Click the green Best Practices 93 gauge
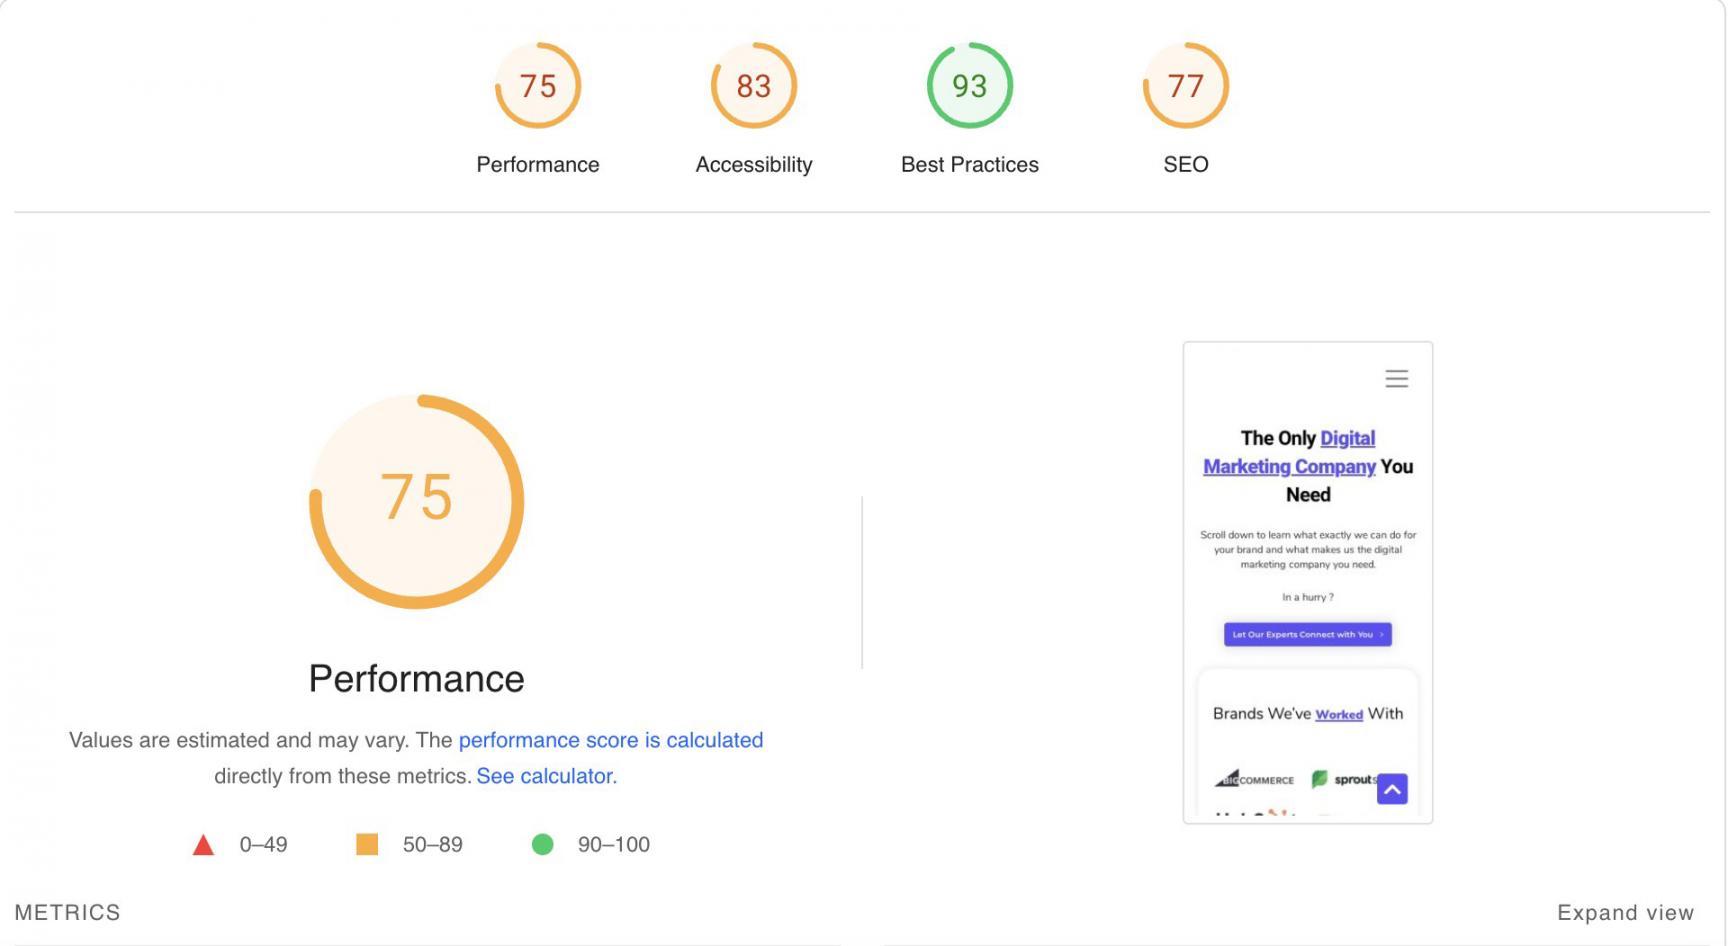Screen dimensions: 1728x946 tap(969, 86)
